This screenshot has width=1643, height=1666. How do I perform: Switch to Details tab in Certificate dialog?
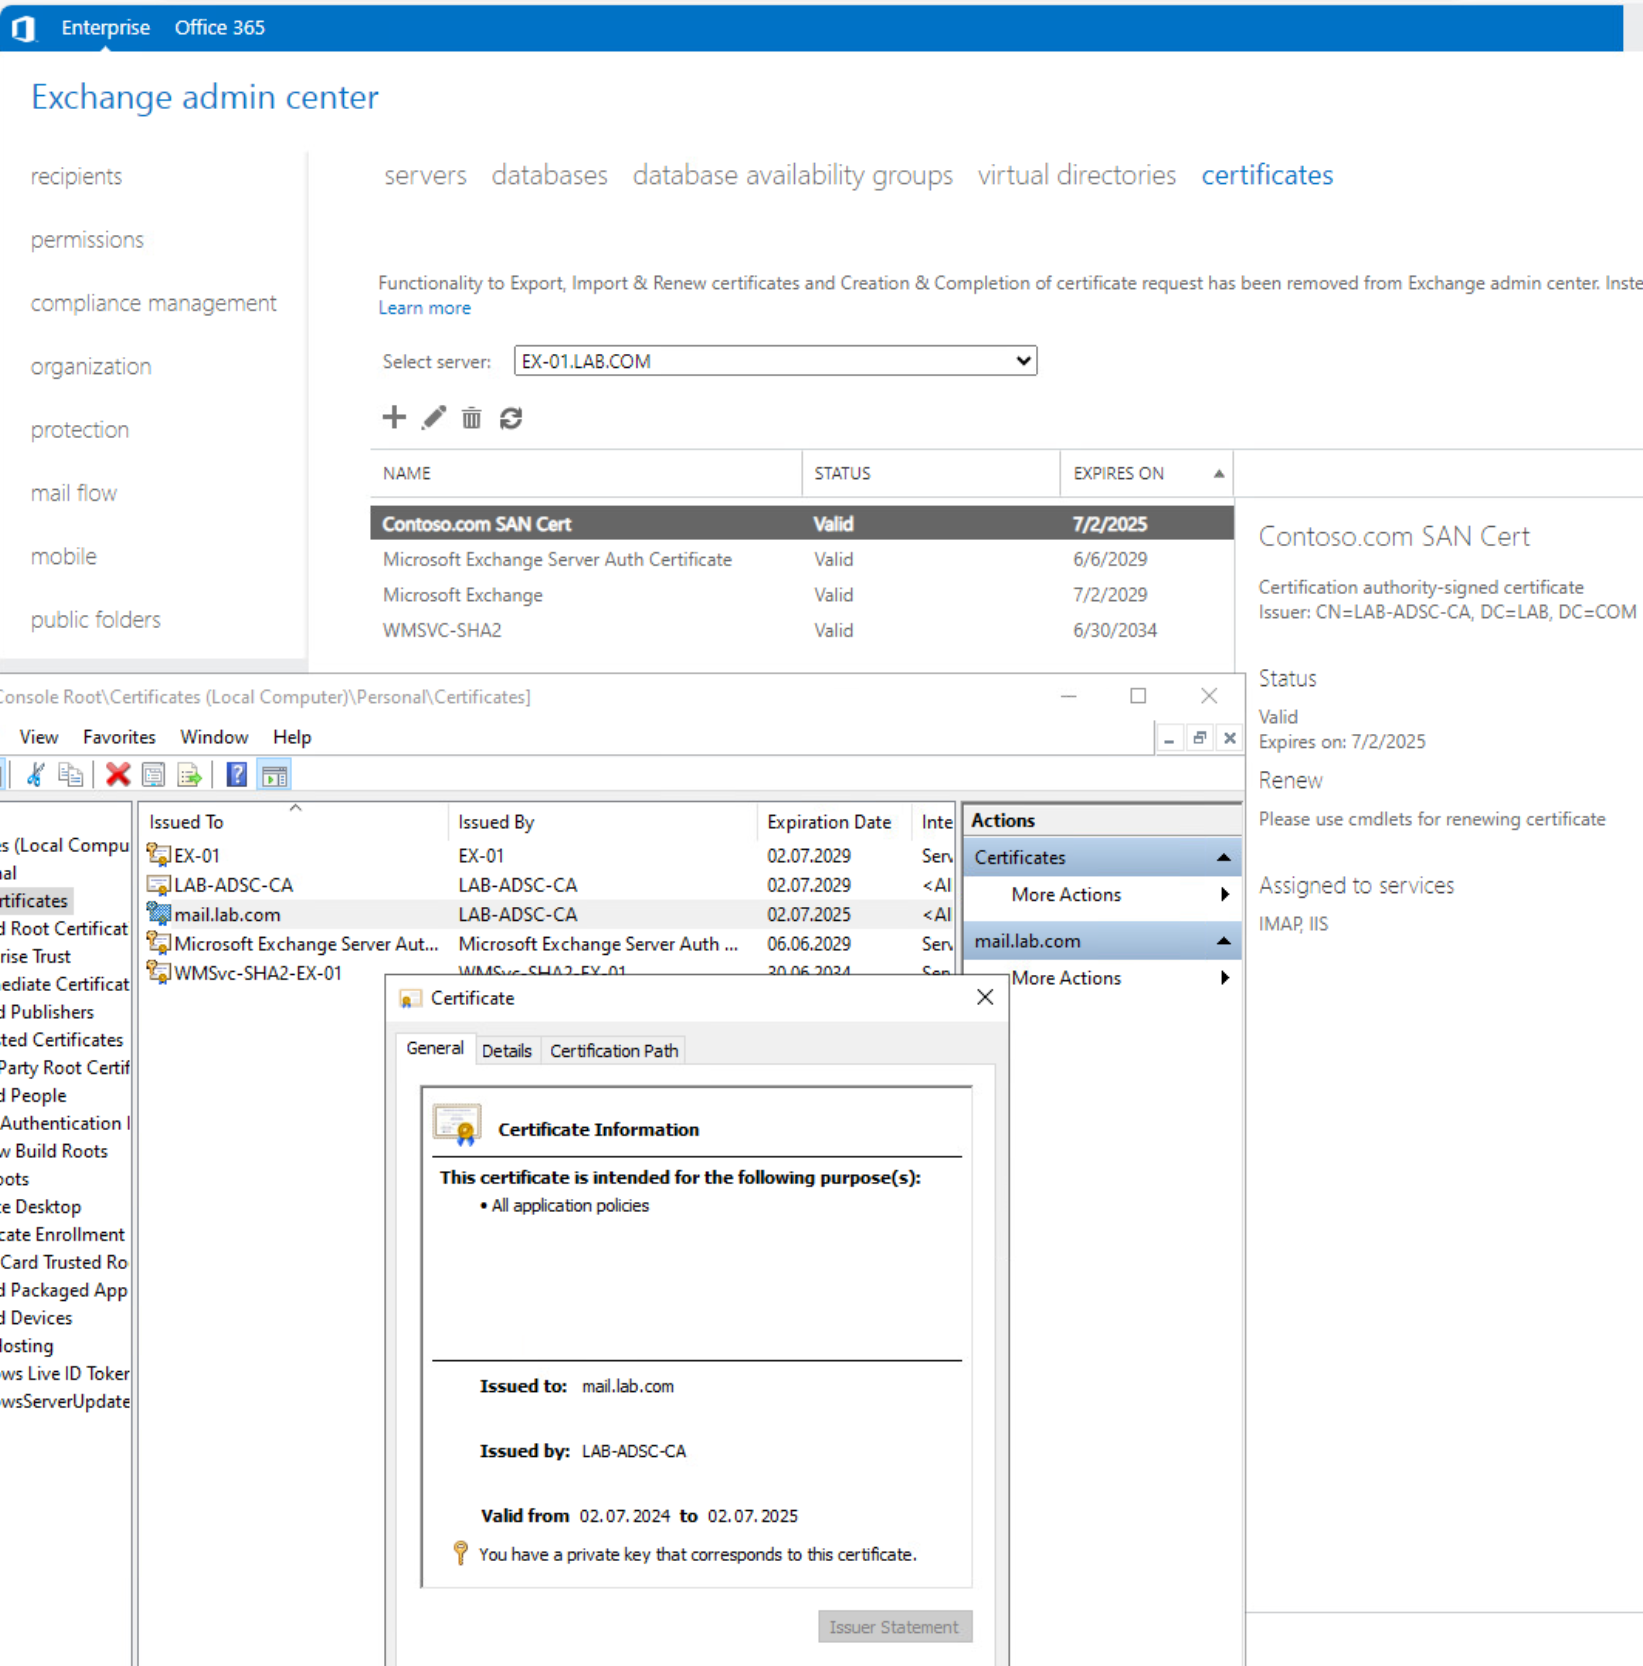pyautogui.click(x=506, y=1051)
